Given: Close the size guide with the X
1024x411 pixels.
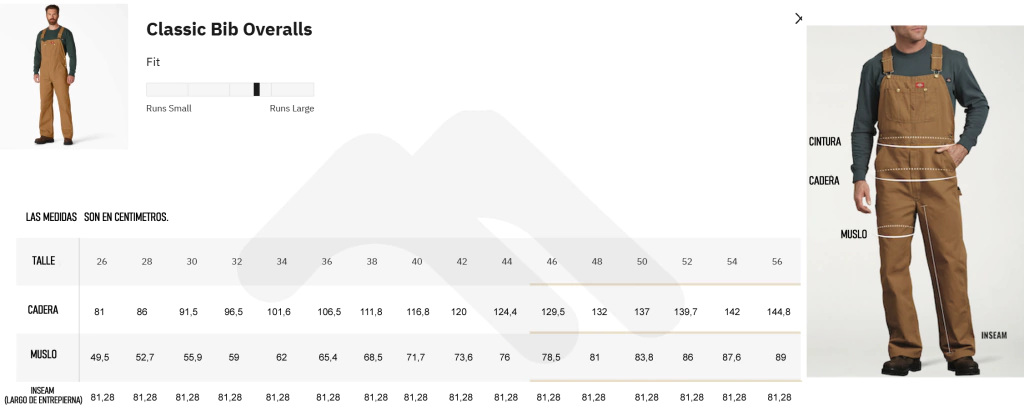Looking at the screenshot, I should [x=798, y=19].
